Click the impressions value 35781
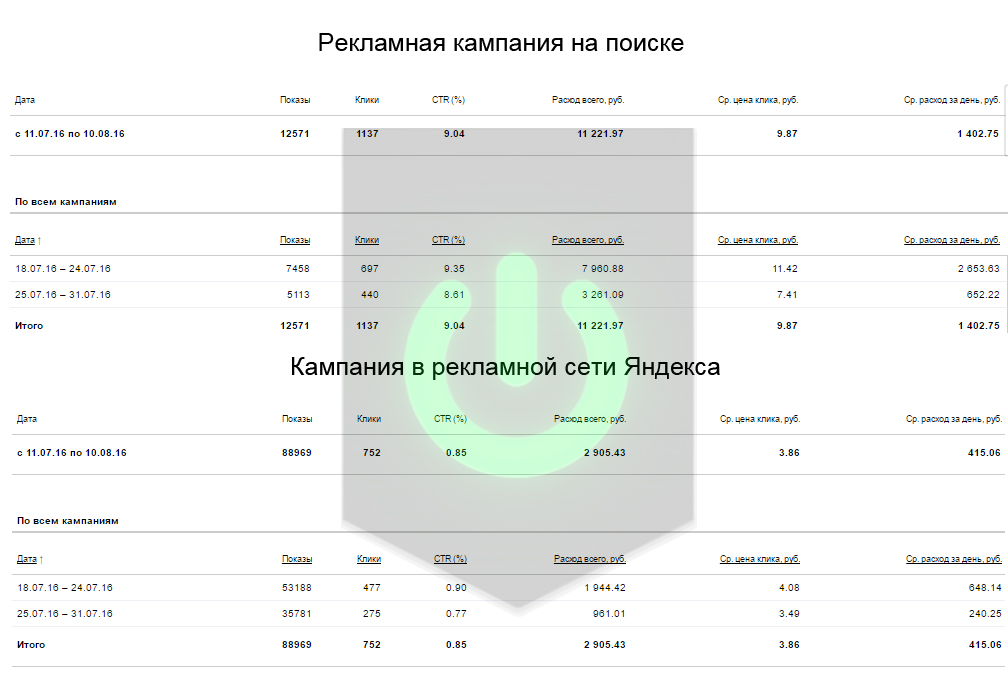The width and height of the screenshot is (1008, 677). pyautogui.click(x=297, y=613)
